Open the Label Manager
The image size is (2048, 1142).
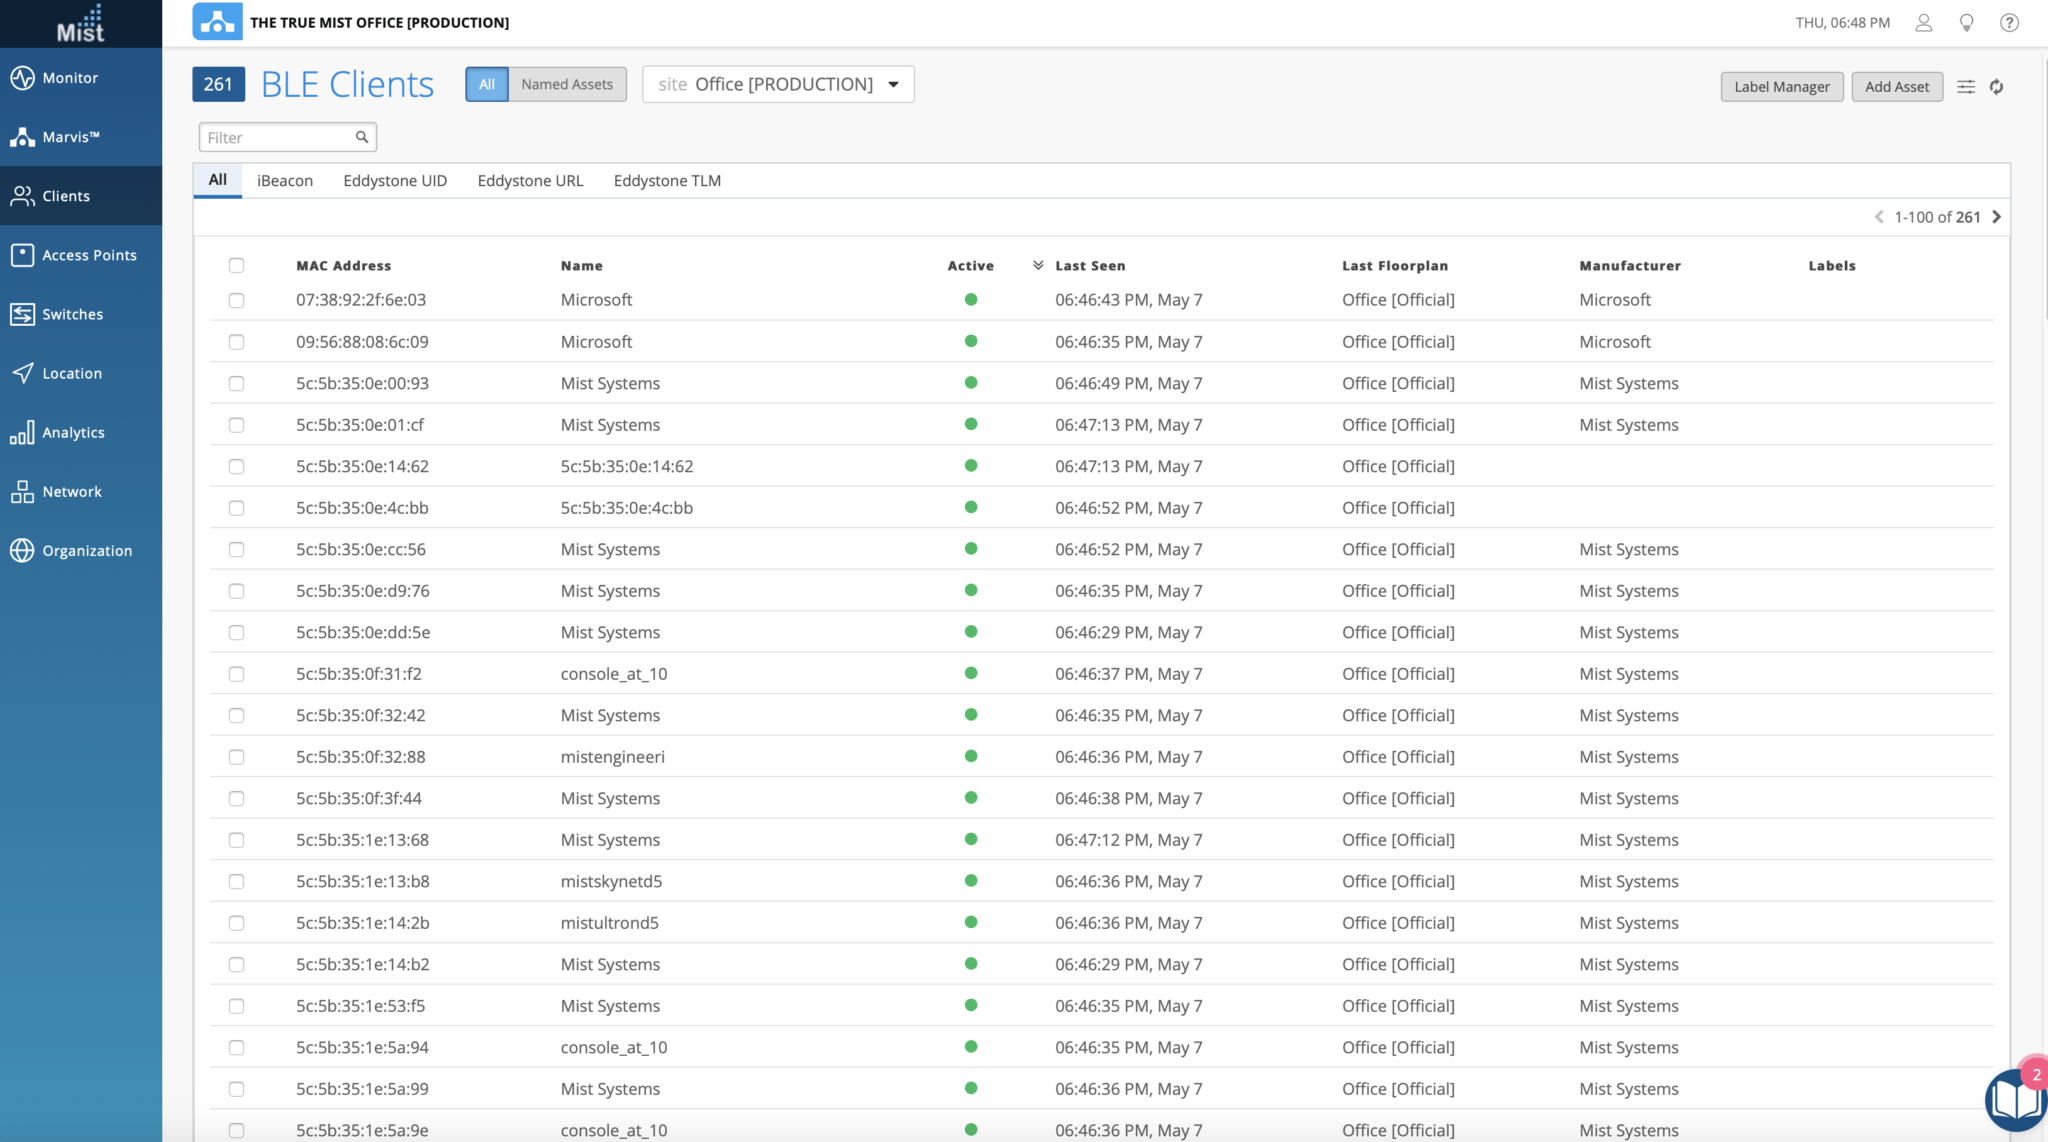(x=1780, y=86)
